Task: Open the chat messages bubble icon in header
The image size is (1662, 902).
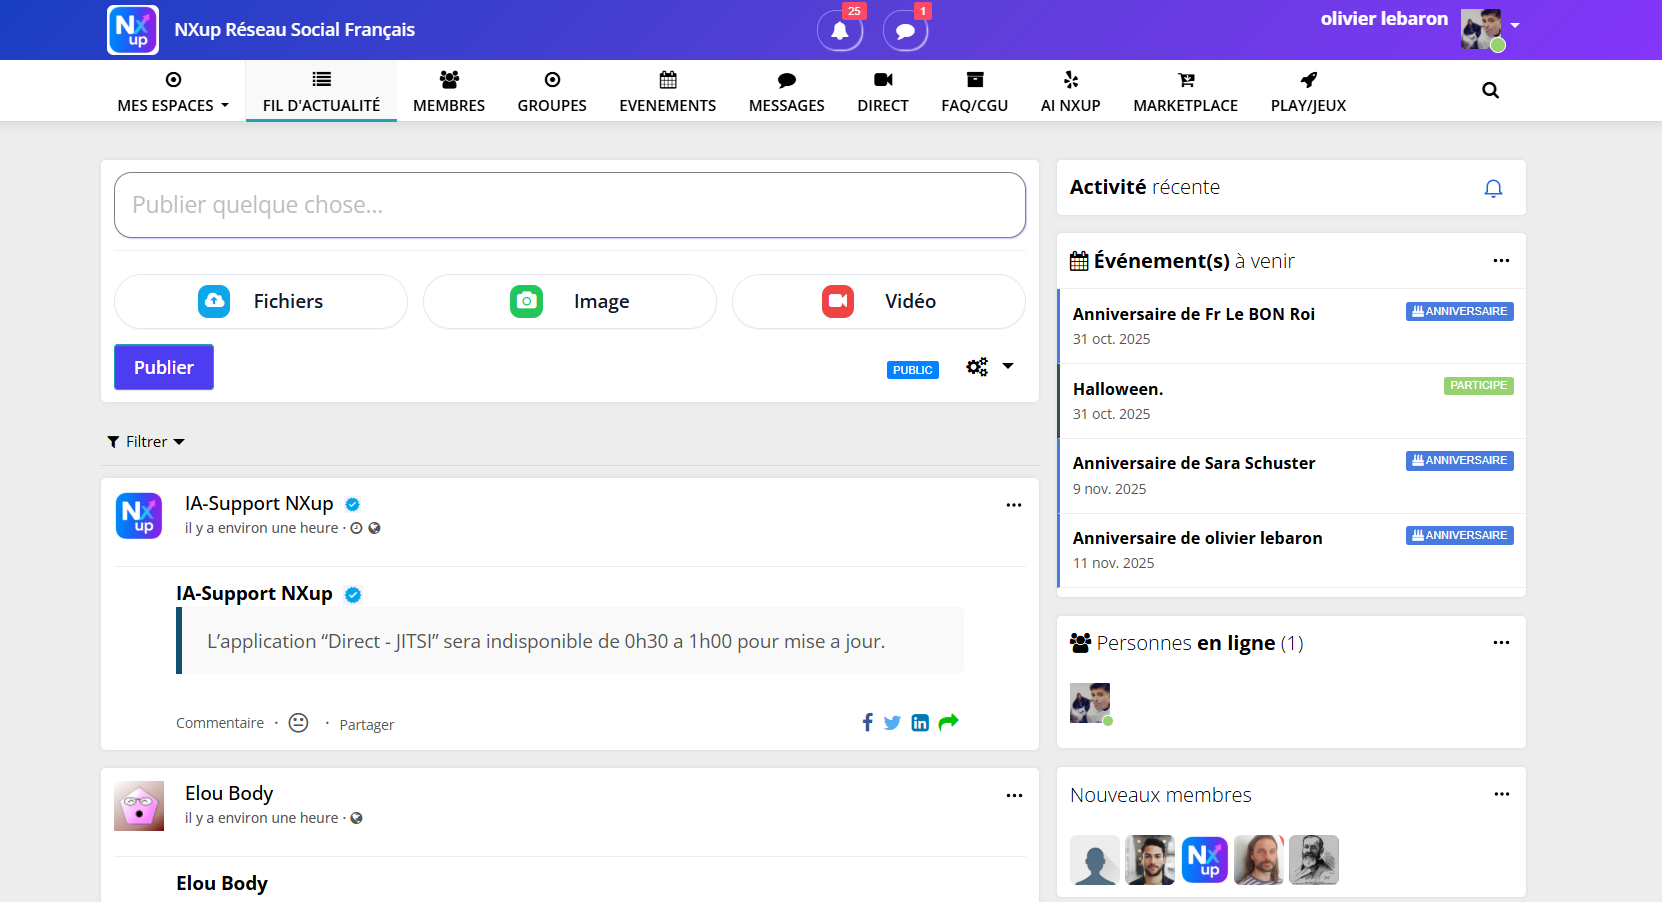Action: (905, 31)
